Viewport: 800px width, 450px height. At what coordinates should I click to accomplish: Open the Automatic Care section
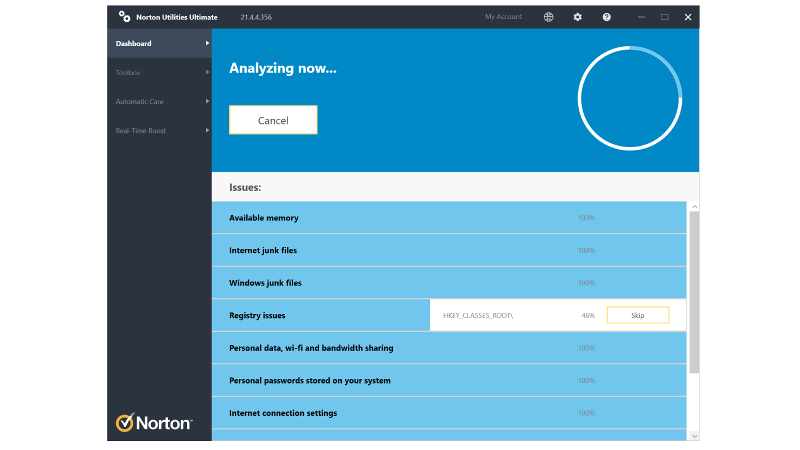[x=159, y=102]
